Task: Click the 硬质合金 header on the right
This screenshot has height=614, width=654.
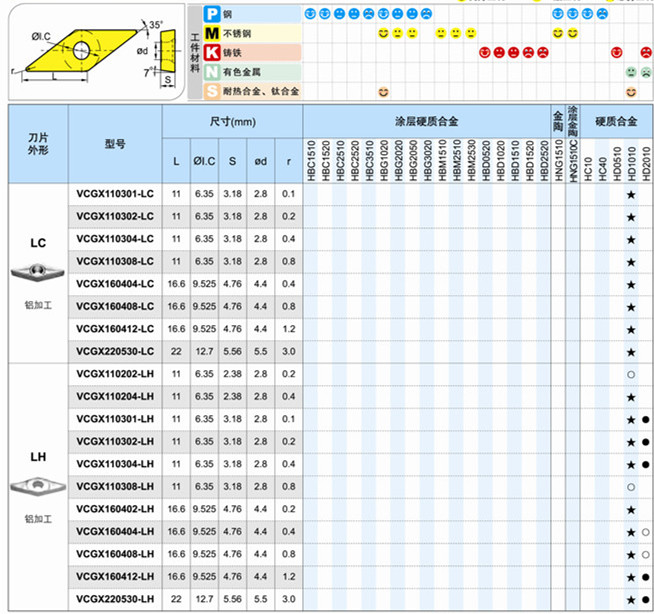Action: pos(616,120)
